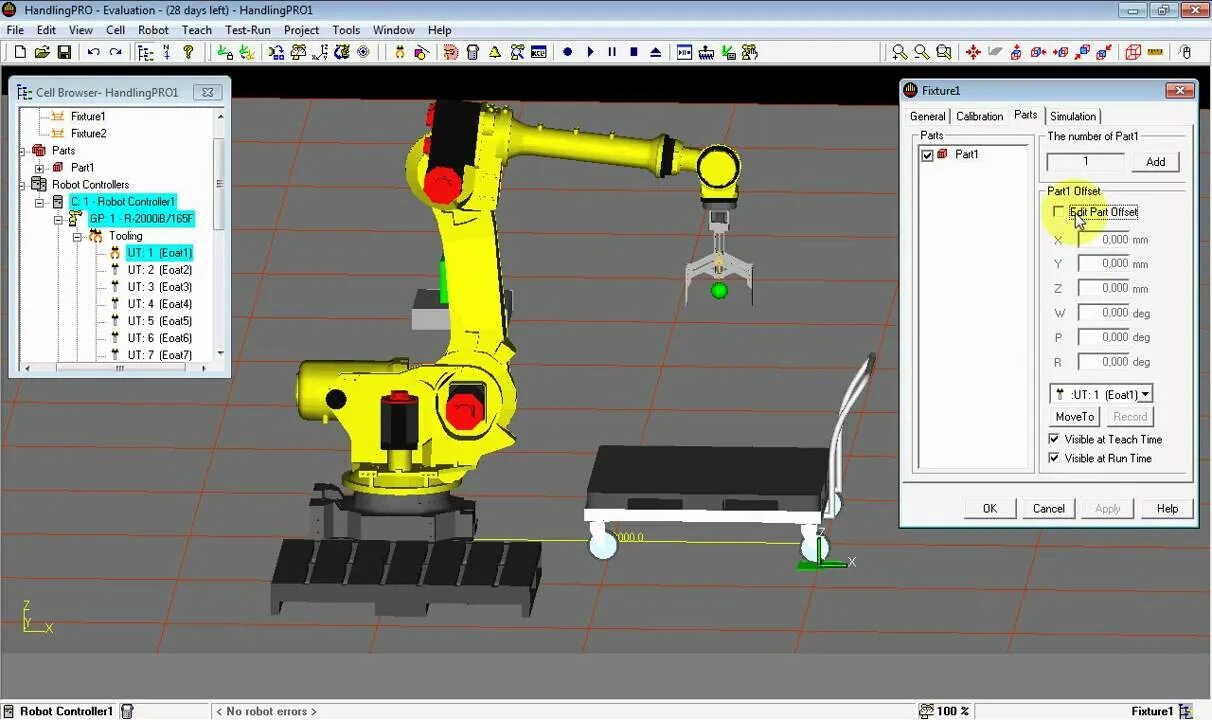This screenshot has width=1212, height=720.
Task: Toggle Cell Browser tree toolbar icon
Action: (x=144, y=52)
